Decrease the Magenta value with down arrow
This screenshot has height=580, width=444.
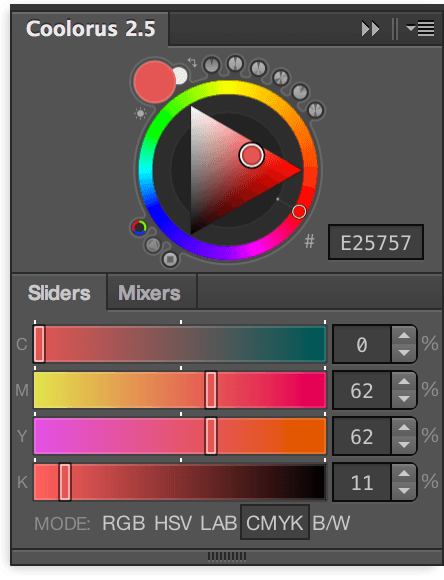pyautogui.click(x=404, y=399)
